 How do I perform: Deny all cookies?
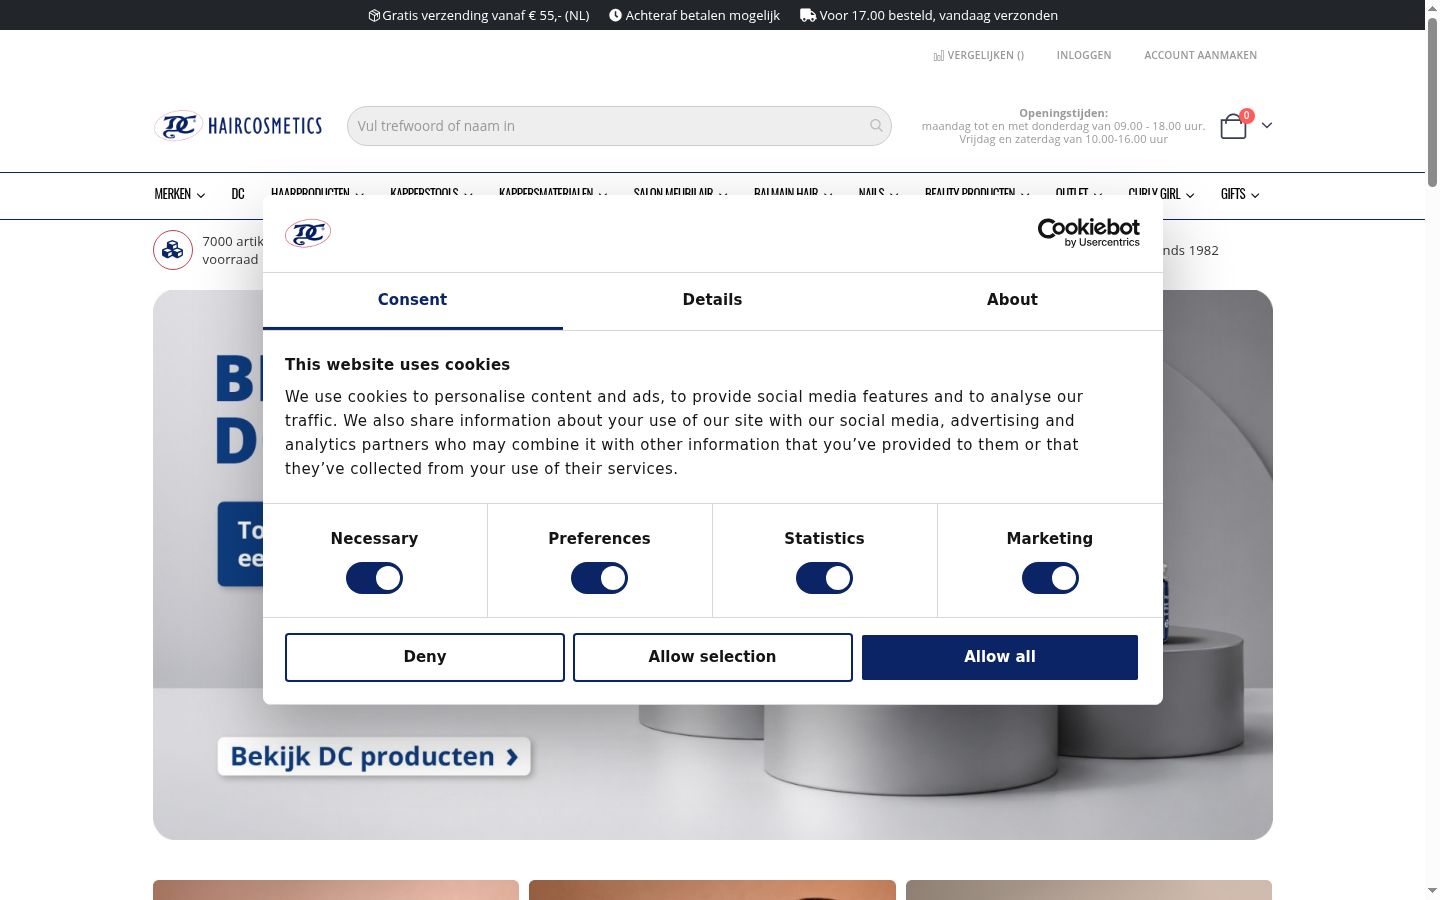click(425, 657)
